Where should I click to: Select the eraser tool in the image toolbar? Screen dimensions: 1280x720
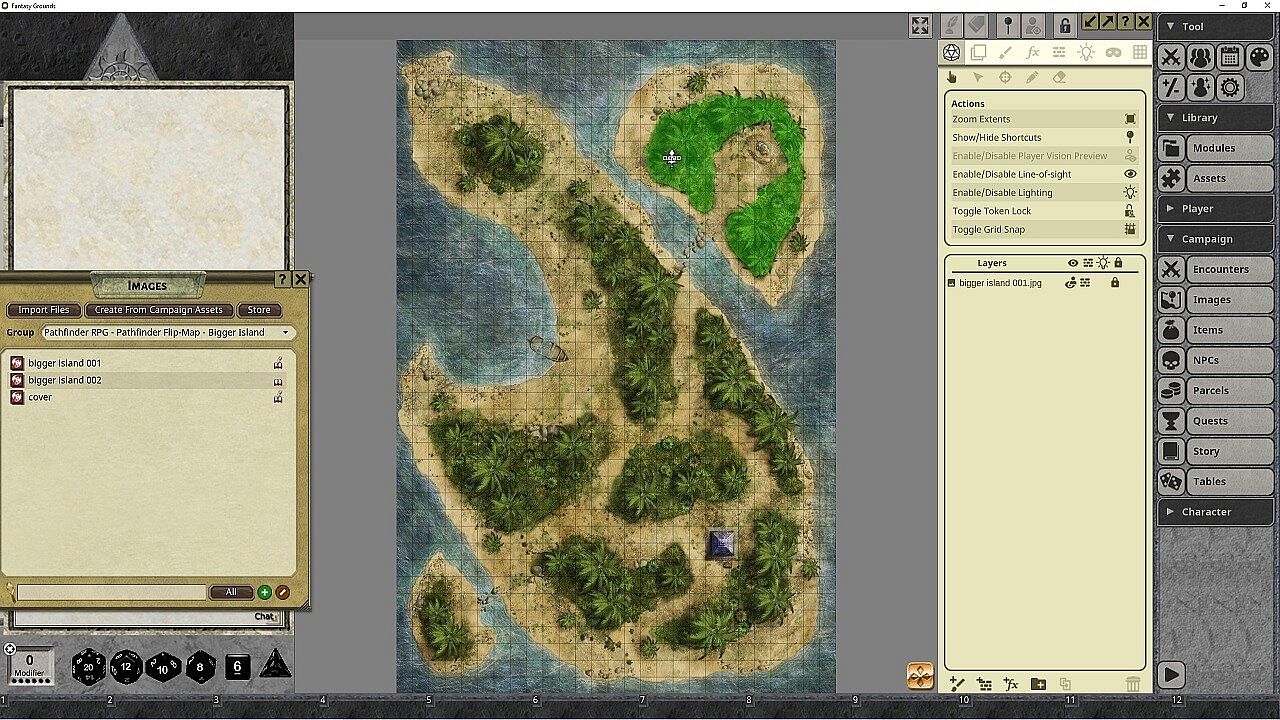click(x=1059, y=77)
